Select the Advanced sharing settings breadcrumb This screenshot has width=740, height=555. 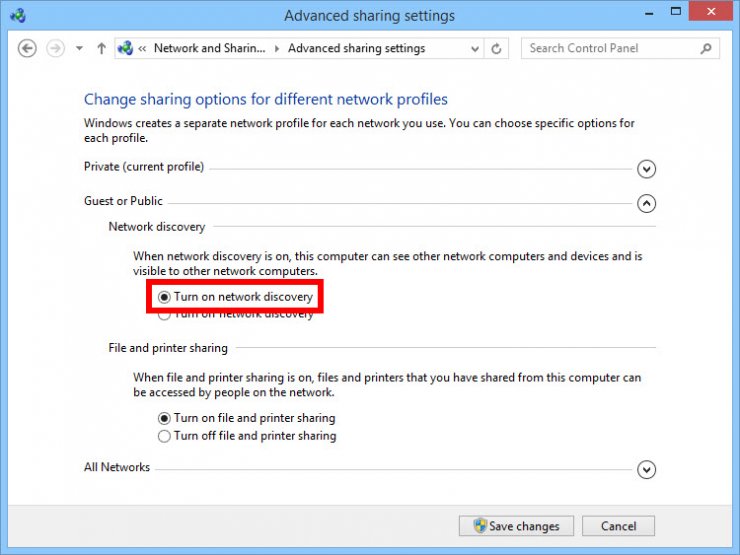356,48
